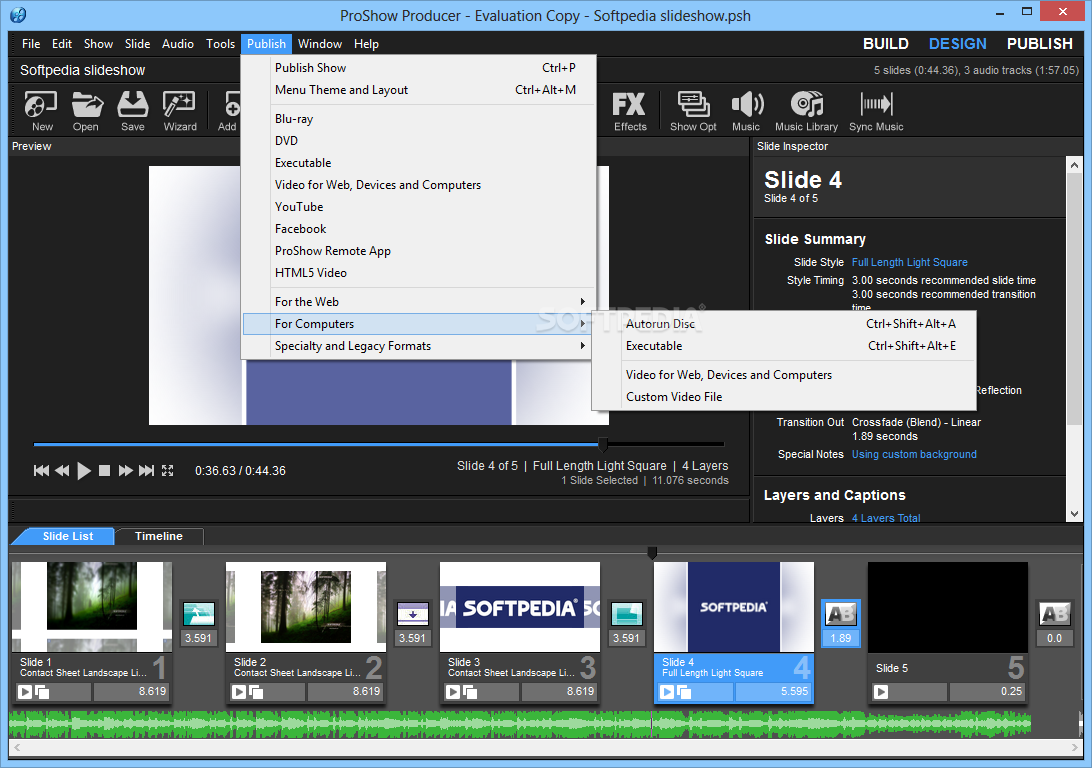Select the black Slide 5 thumbnail
The image size is (1092, 768).
[x=947, y=606]
